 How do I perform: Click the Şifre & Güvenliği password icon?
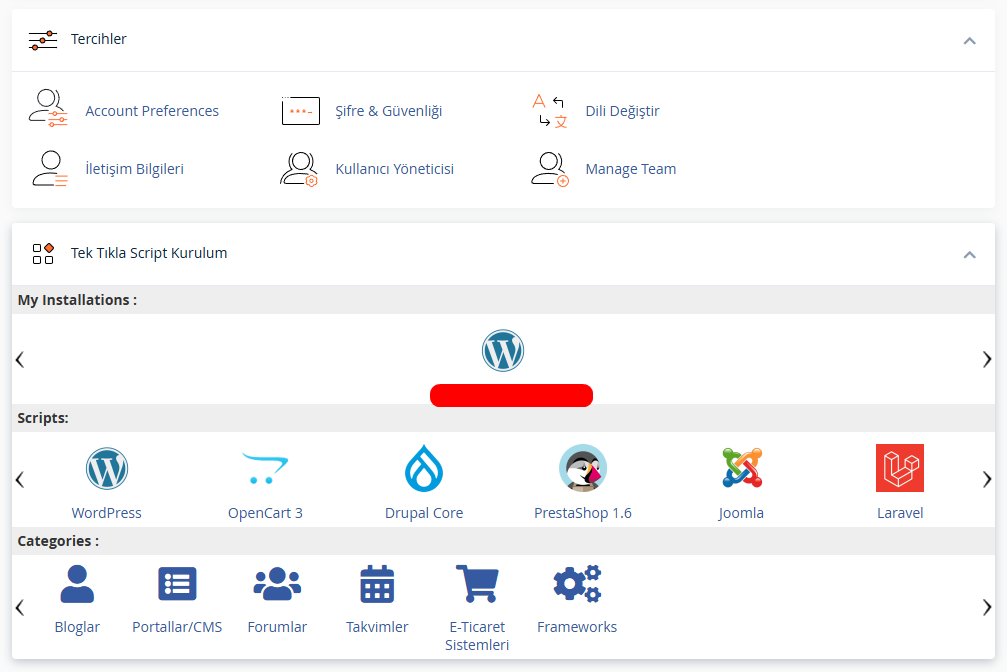click(301, 111)
